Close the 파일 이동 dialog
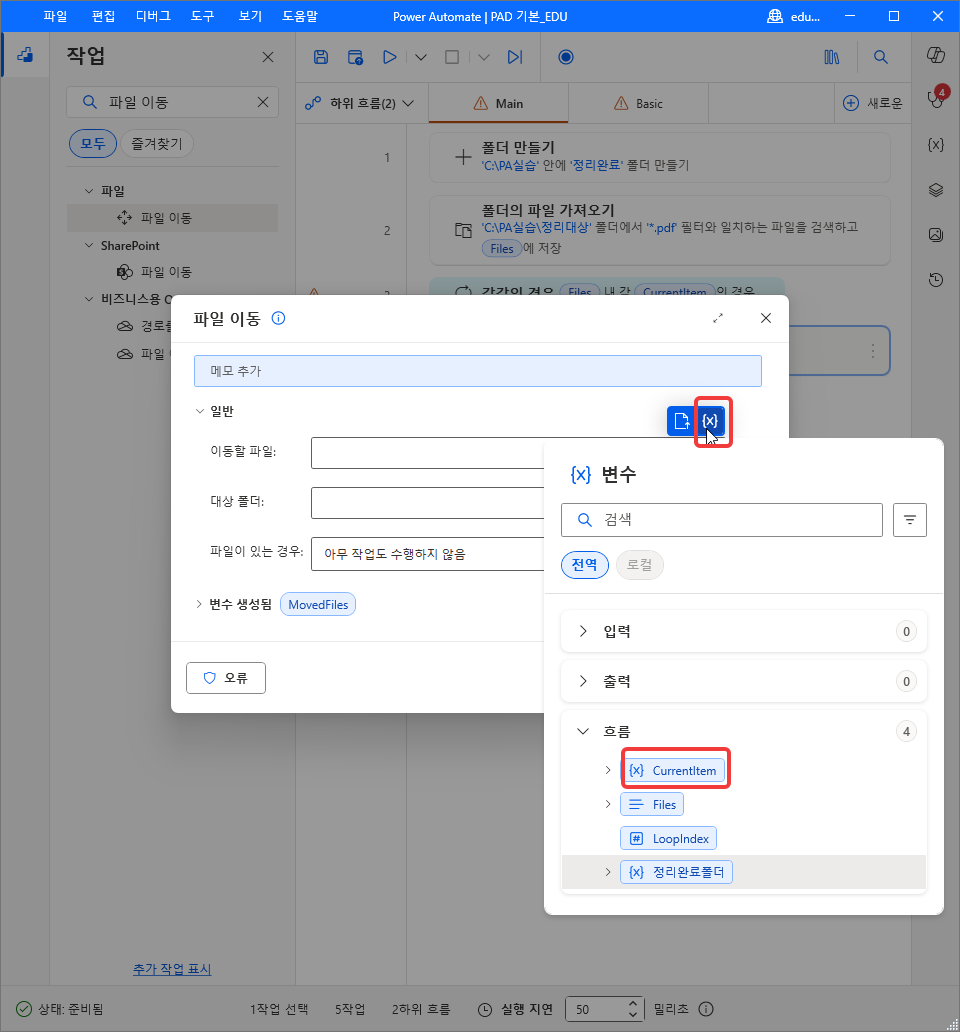Viewport: 960px width, 1032px height. coord(766,319)
